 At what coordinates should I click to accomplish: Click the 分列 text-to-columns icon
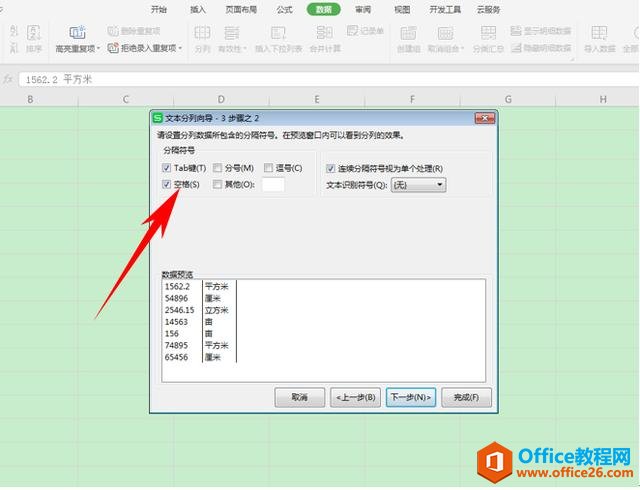(202, 33)
